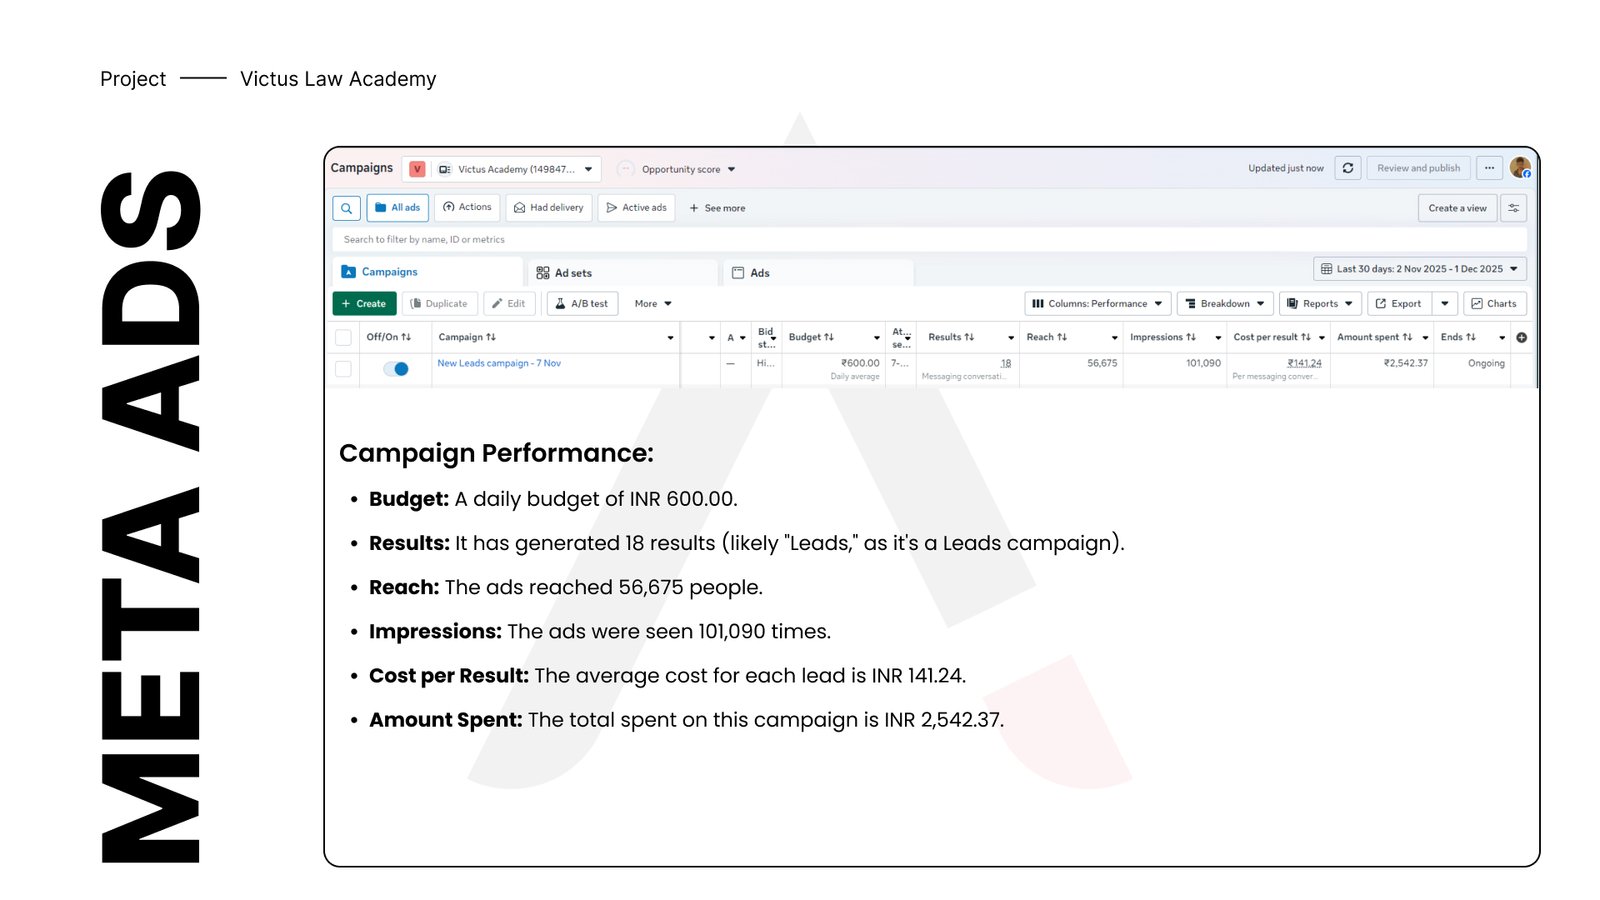
Task: Click the refresh data icon
Action: tap(1347, 168)
